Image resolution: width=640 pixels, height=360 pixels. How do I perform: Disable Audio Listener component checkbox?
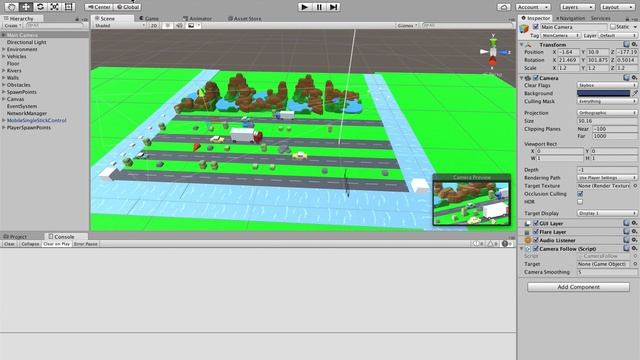click(x=536, y=240)
